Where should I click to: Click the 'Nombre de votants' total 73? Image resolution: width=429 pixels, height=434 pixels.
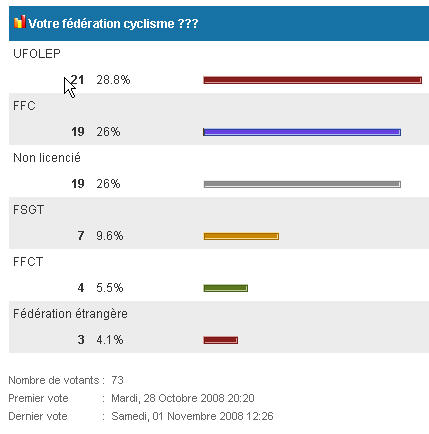(x=117, y=380)
